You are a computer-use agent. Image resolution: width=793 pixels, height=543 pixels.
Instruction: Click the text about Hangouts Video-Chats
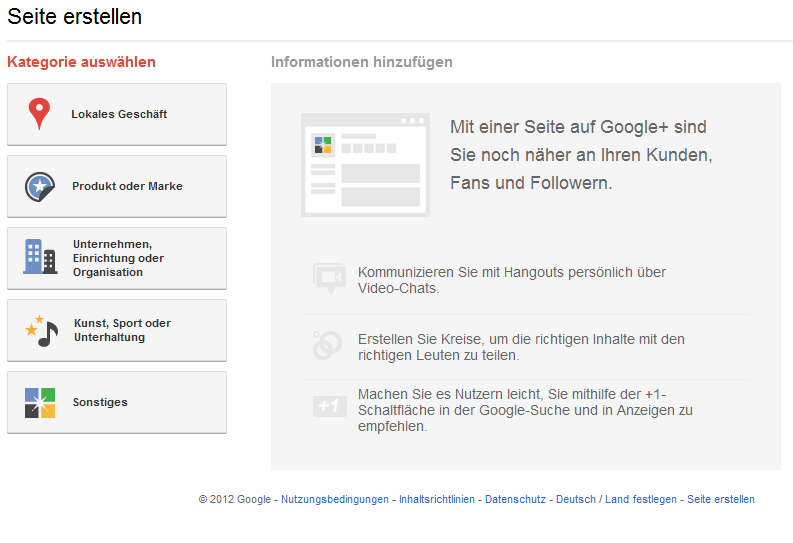pyautogui.click(x=512, y=280)
